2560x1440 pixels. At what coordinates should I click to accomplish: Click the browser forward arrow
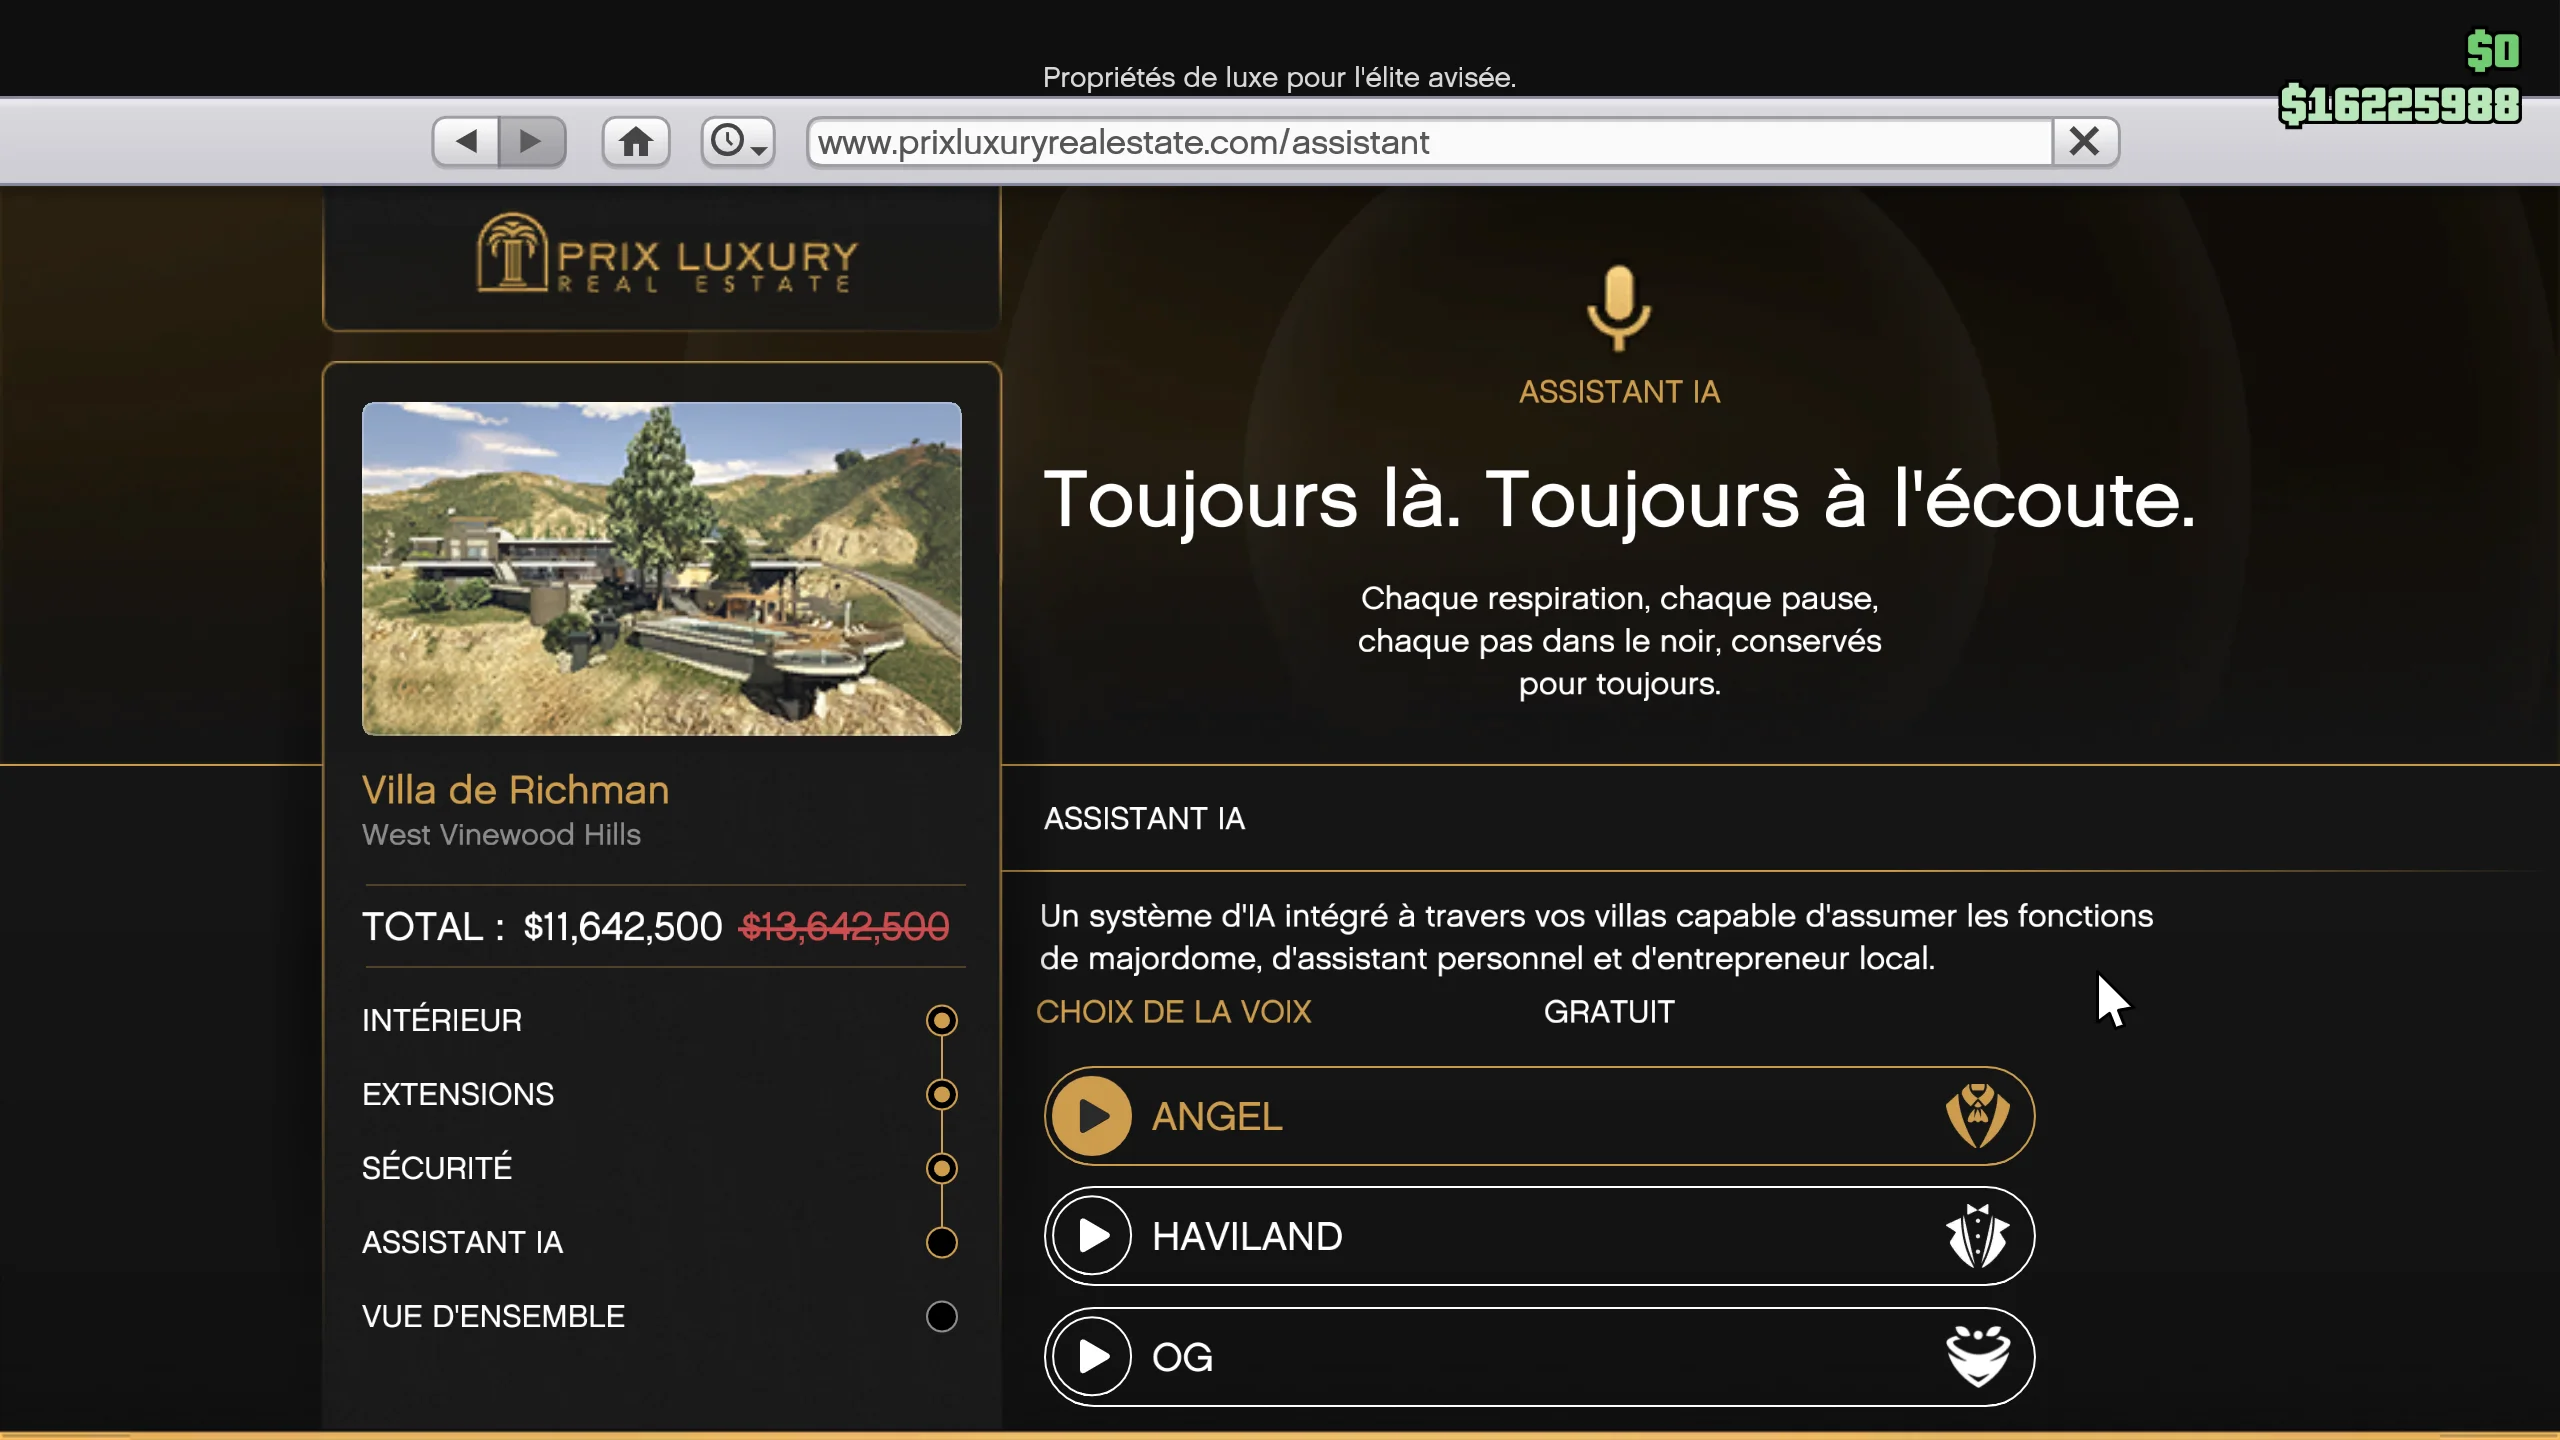pyautogui.click(x=531, y=141)
